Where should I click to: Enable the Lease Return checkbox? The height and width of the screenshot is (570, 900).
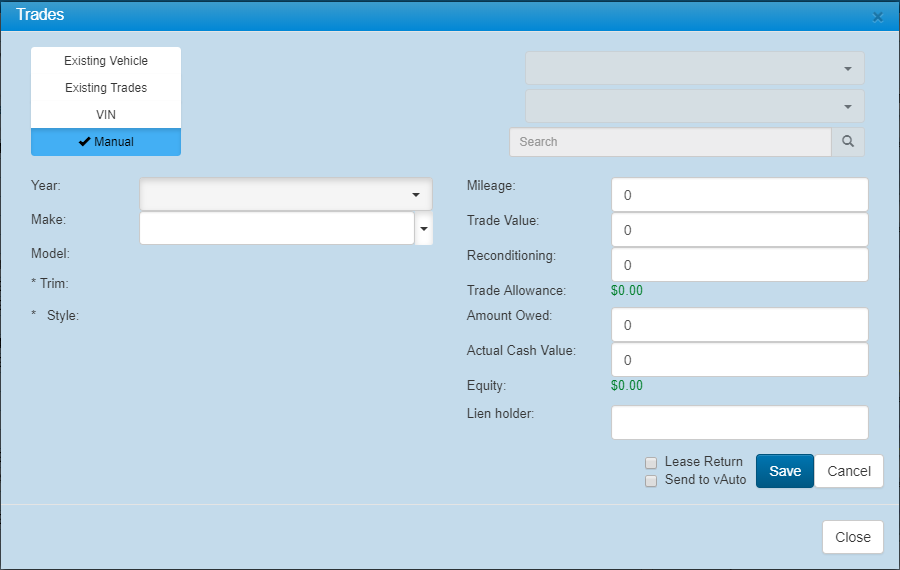click(651, 463)
